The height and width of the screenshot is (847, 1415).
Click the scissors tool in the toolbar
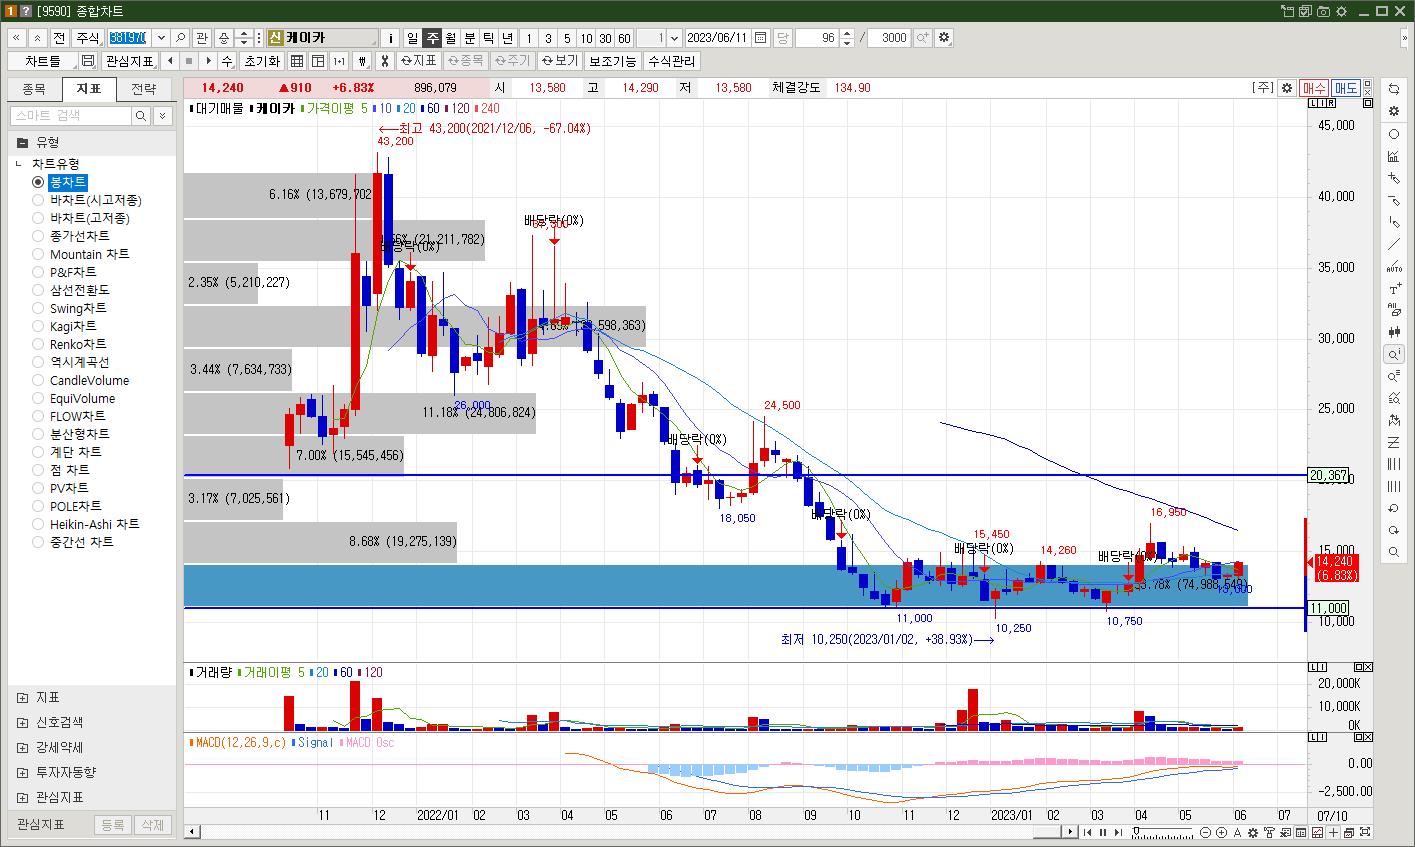(x=384, y=61)
